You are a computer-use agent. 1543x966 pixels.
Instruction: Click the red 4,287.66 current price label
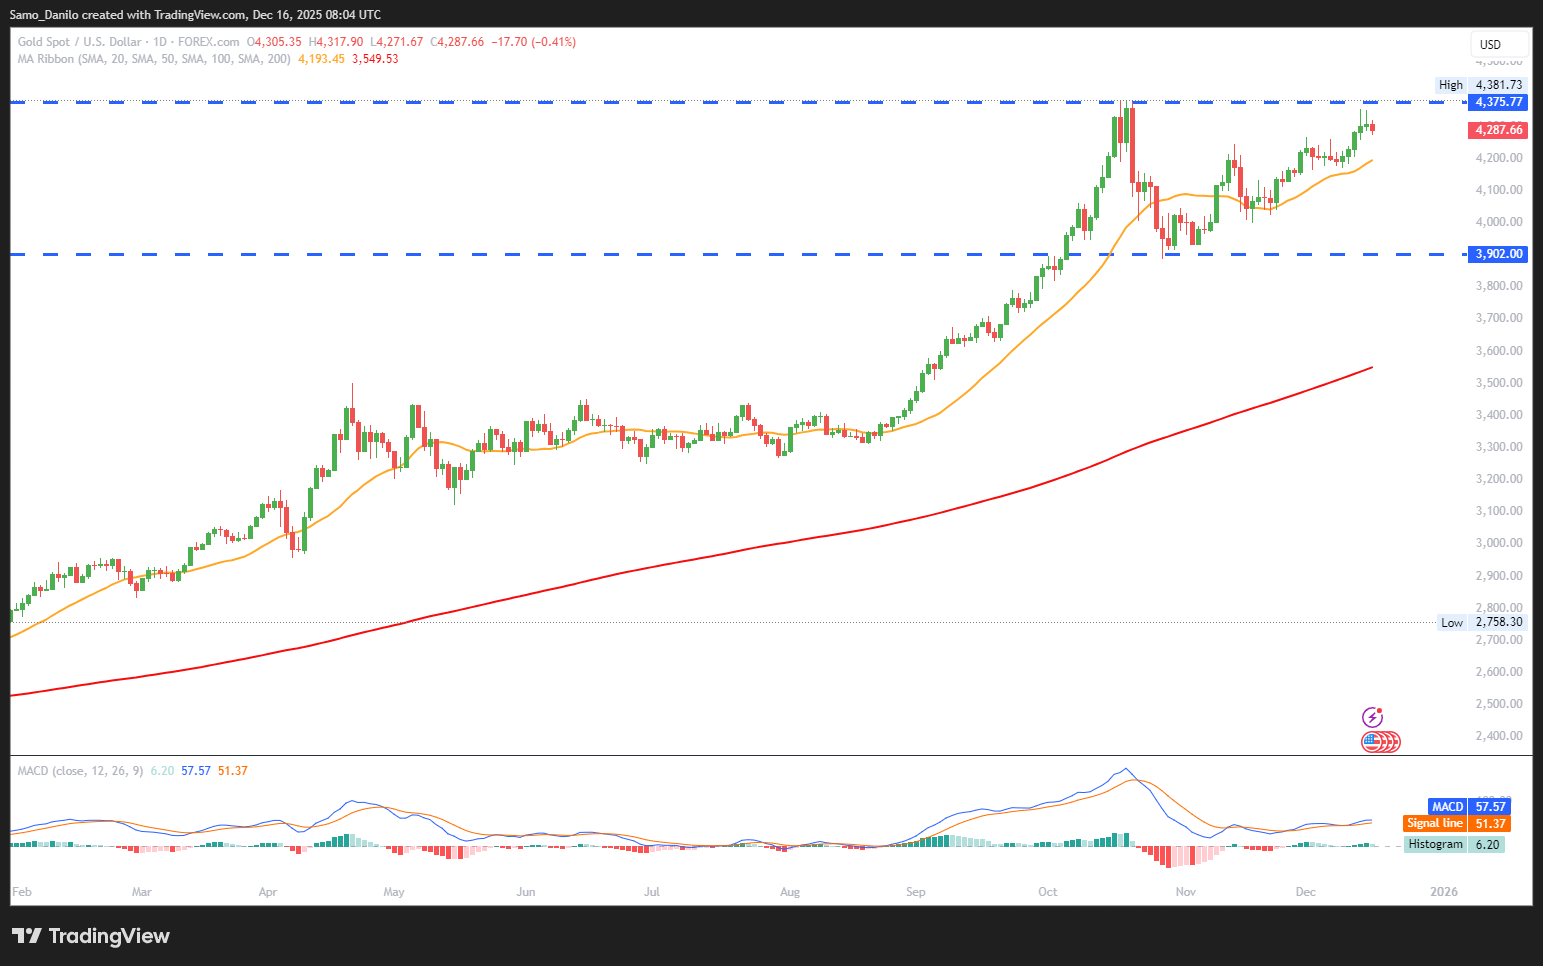(1497, 130)
